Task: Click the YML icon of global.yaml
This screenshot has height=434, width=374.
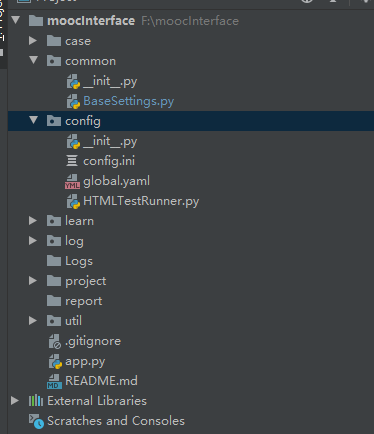Action: [72, 181]
